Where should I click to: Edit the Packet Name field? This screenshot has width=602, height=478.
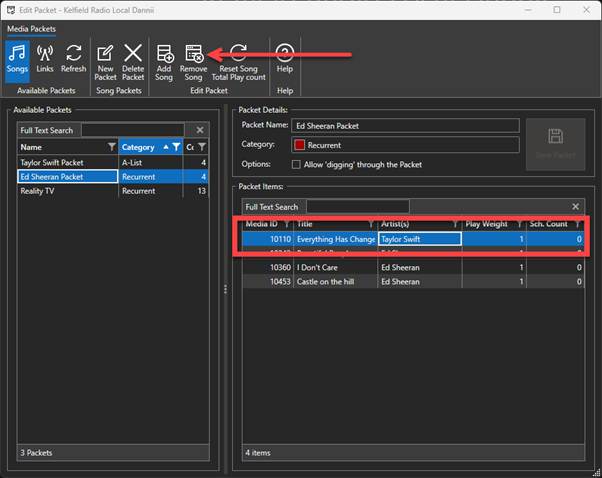[405, 126]
